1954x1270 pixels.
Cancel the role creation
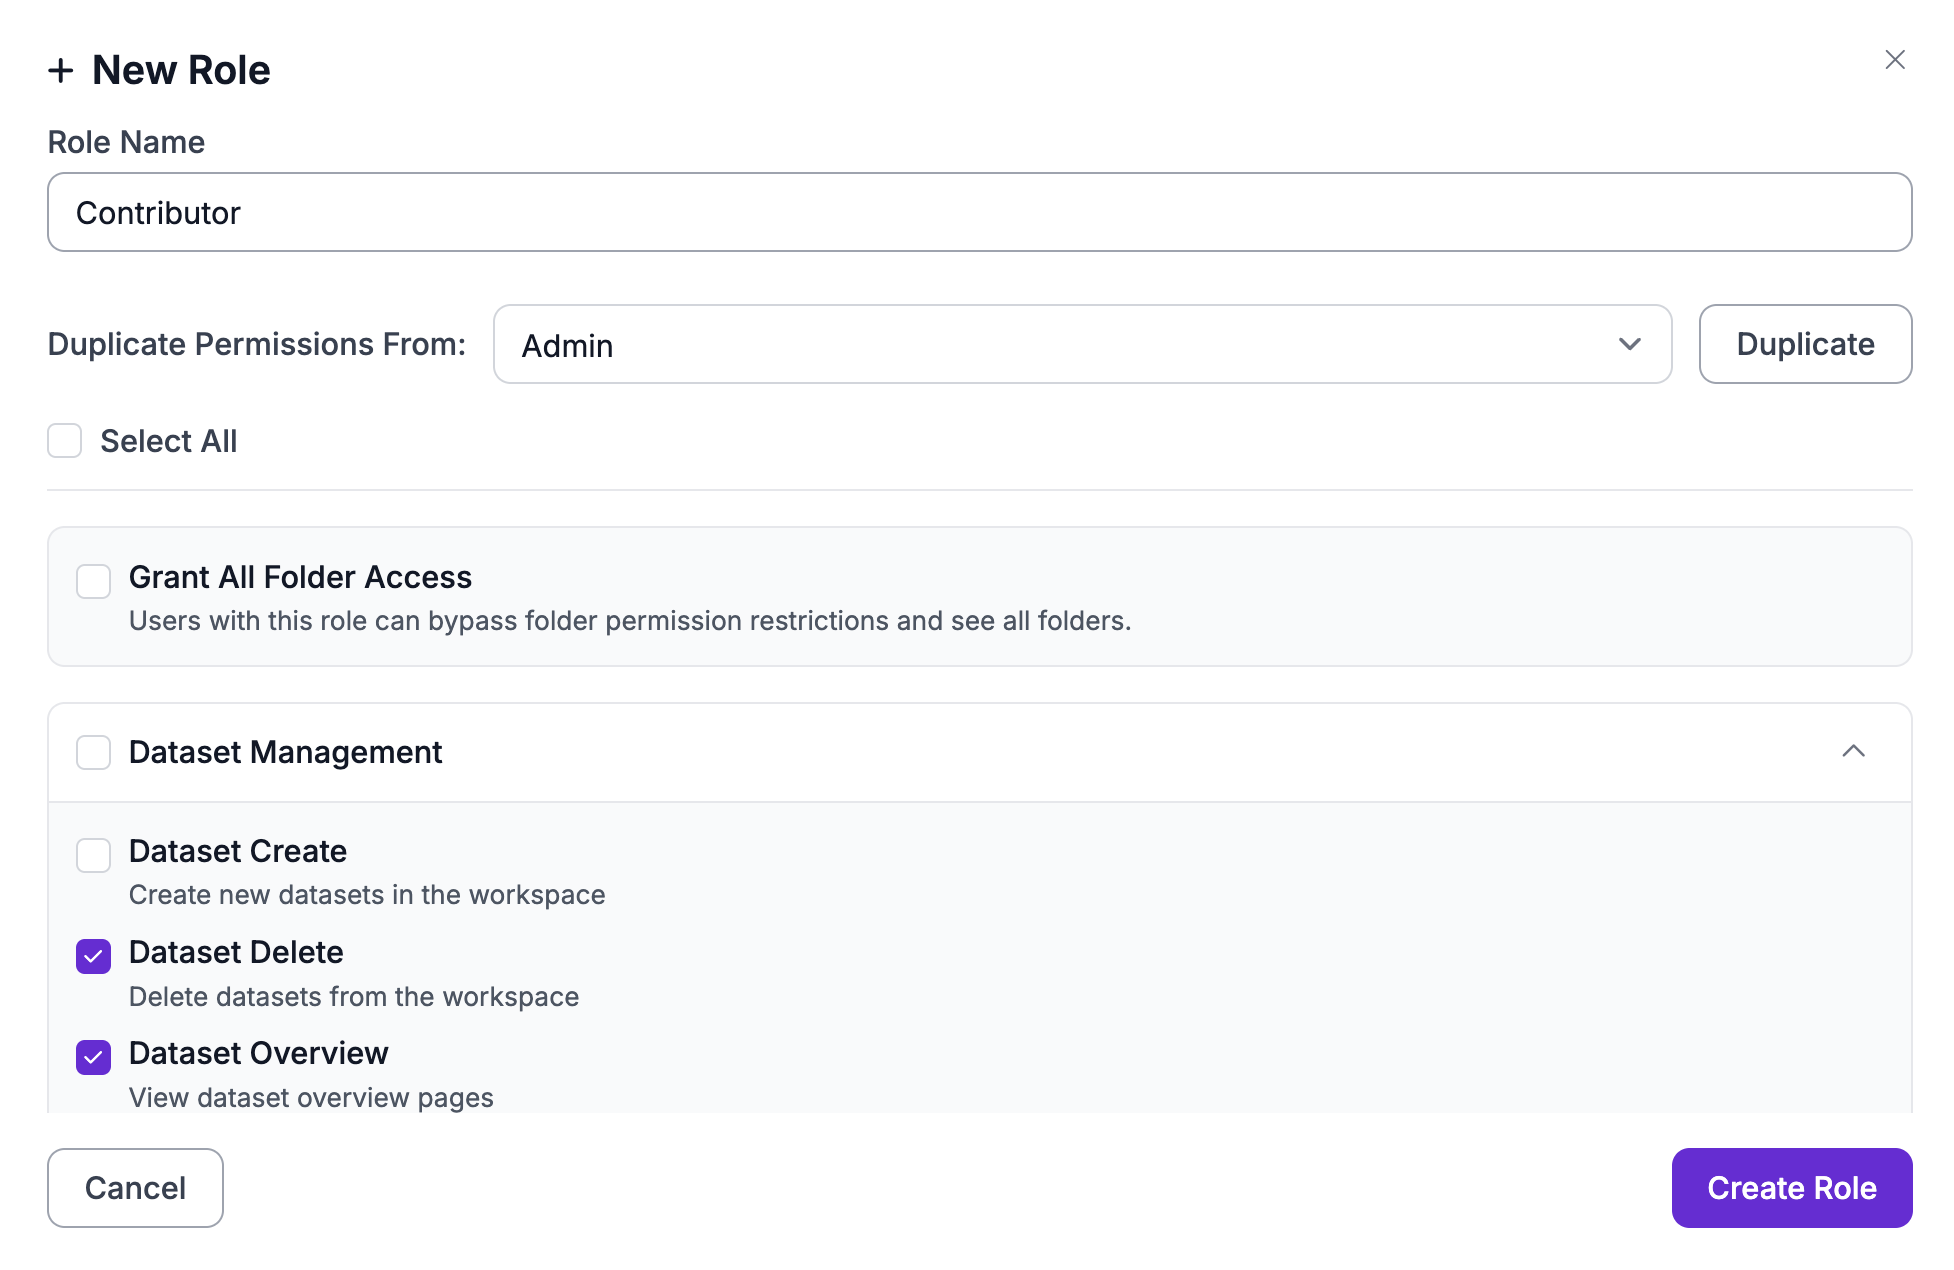point(135,1188)
